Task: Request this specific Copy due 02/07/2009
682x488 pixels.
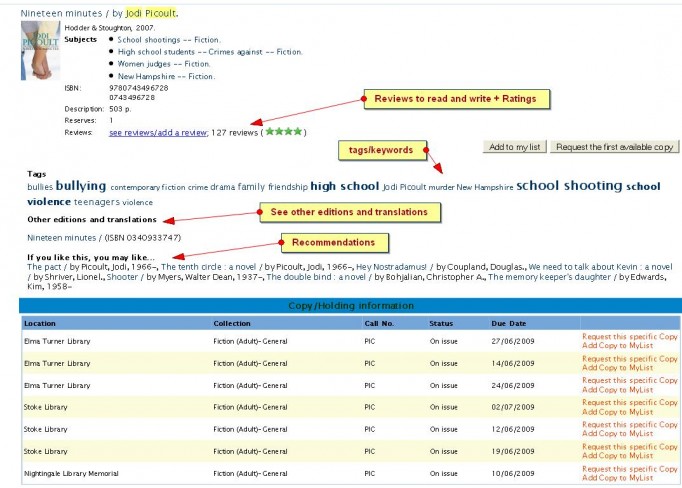Action: click(629, 403)
